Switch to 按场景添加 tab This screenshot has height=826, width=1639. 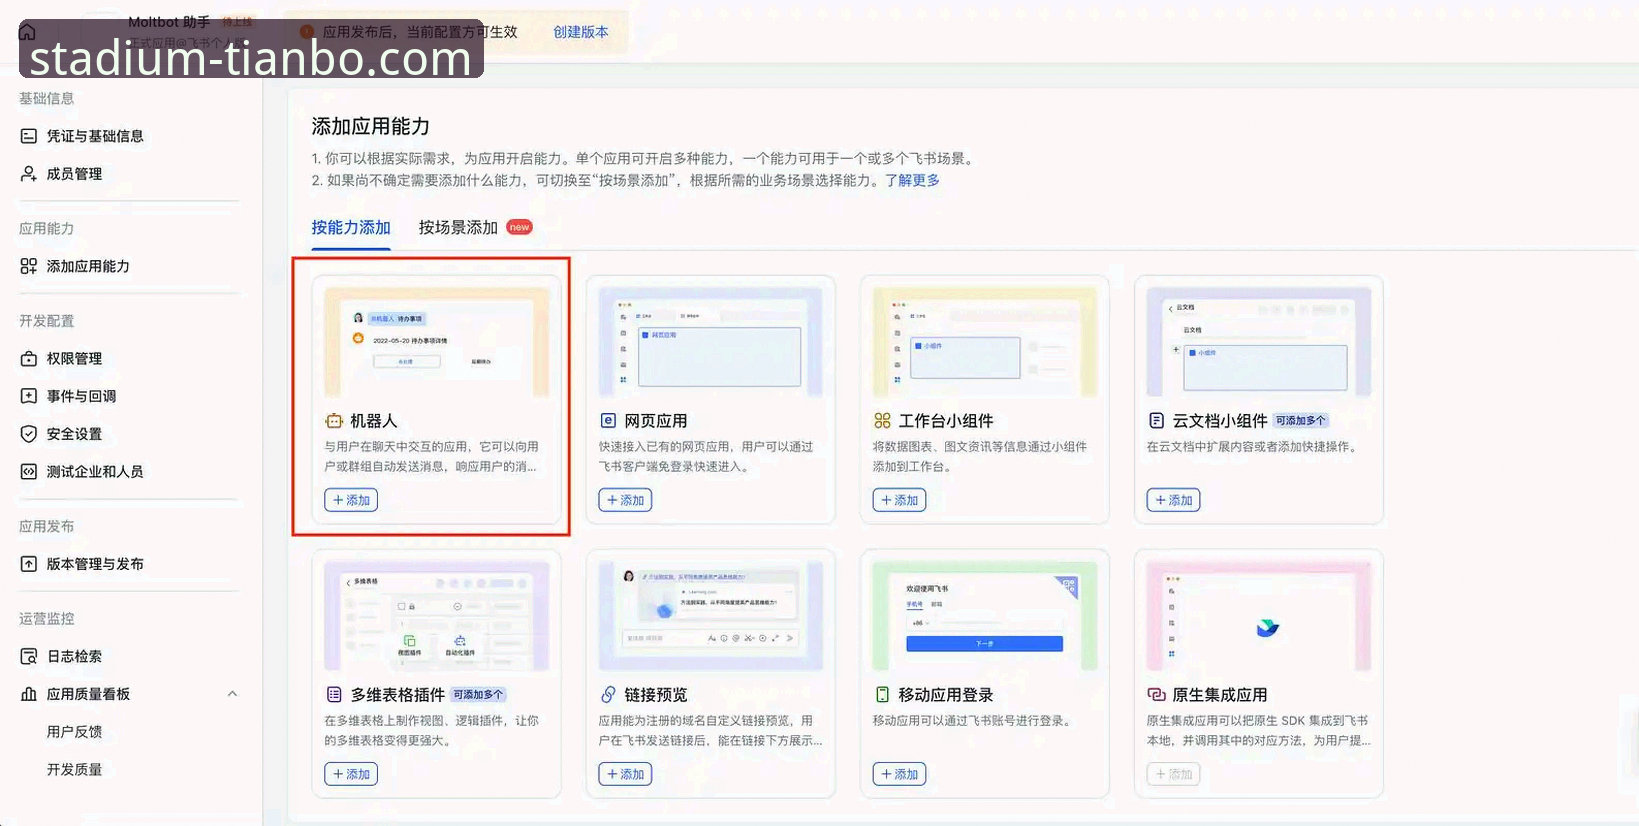point(458,228)
